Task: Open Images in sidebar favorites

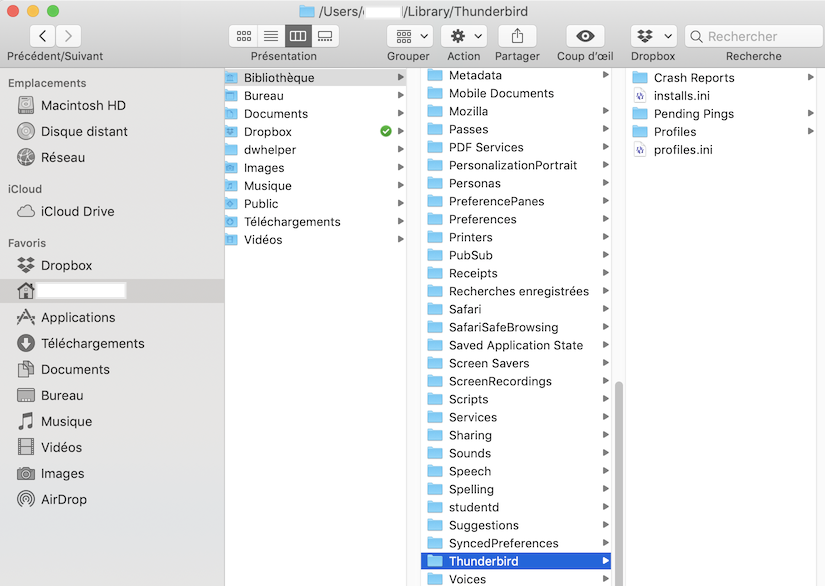Action: 112,473
